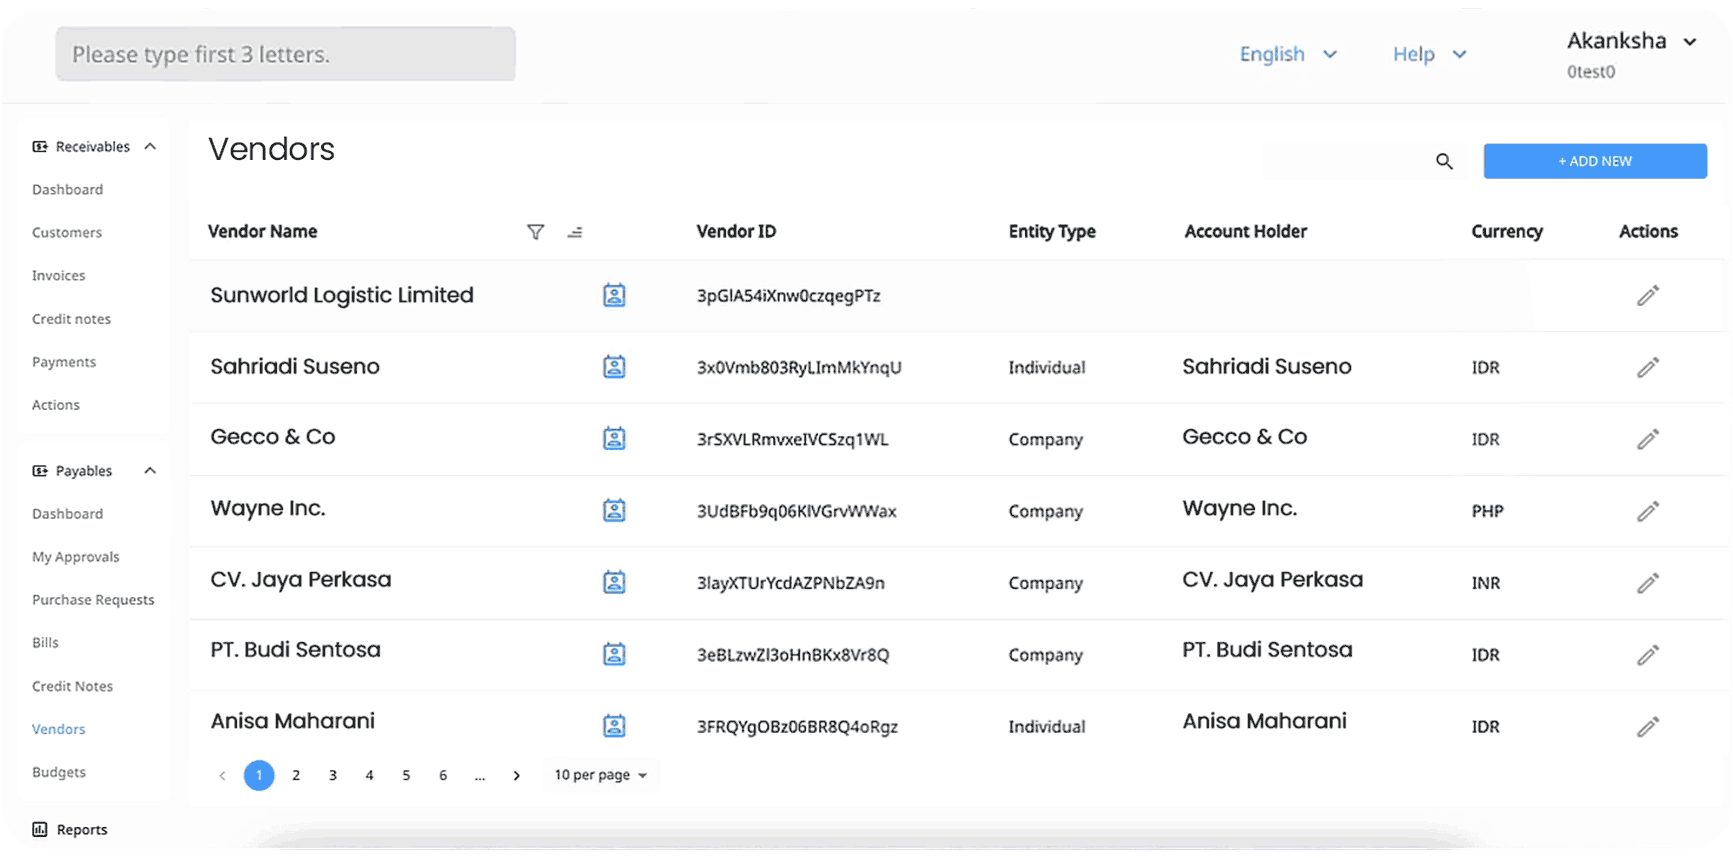Open contact card for PT. Budi Sentosa
Screen dimensions: 1733x858
pos(614,654)
